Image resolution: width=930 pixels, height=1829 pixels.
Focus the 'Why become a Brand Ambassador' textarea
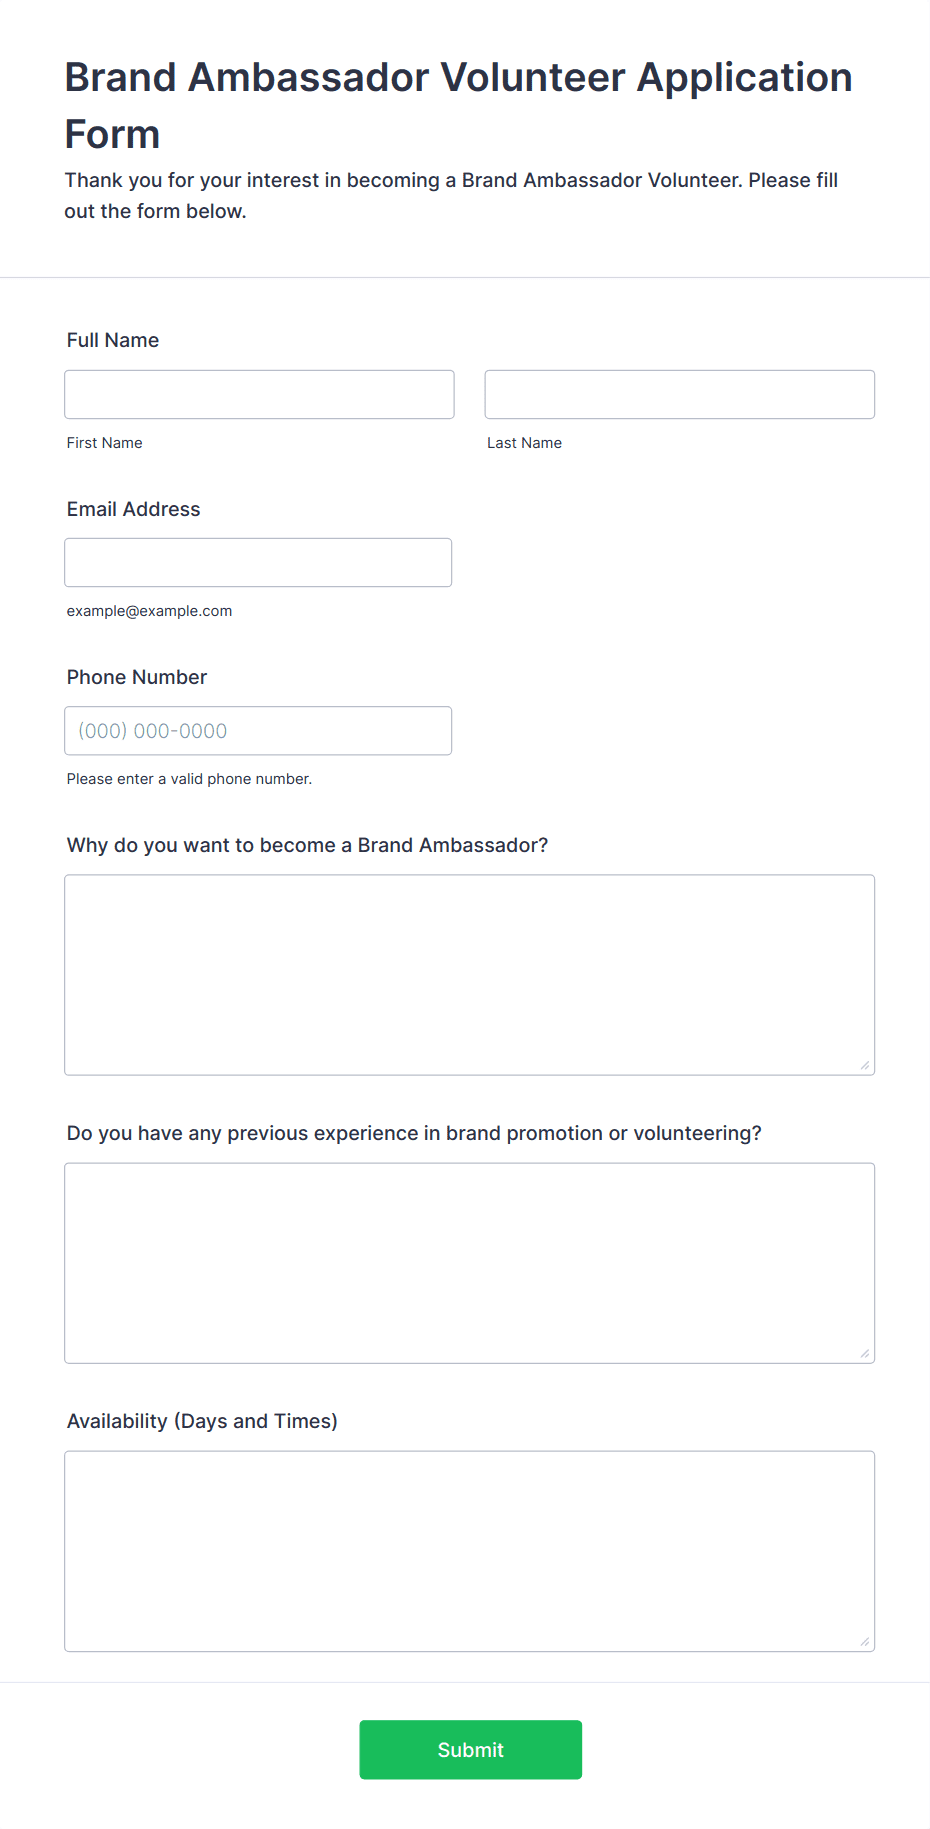tap(469, 974)
